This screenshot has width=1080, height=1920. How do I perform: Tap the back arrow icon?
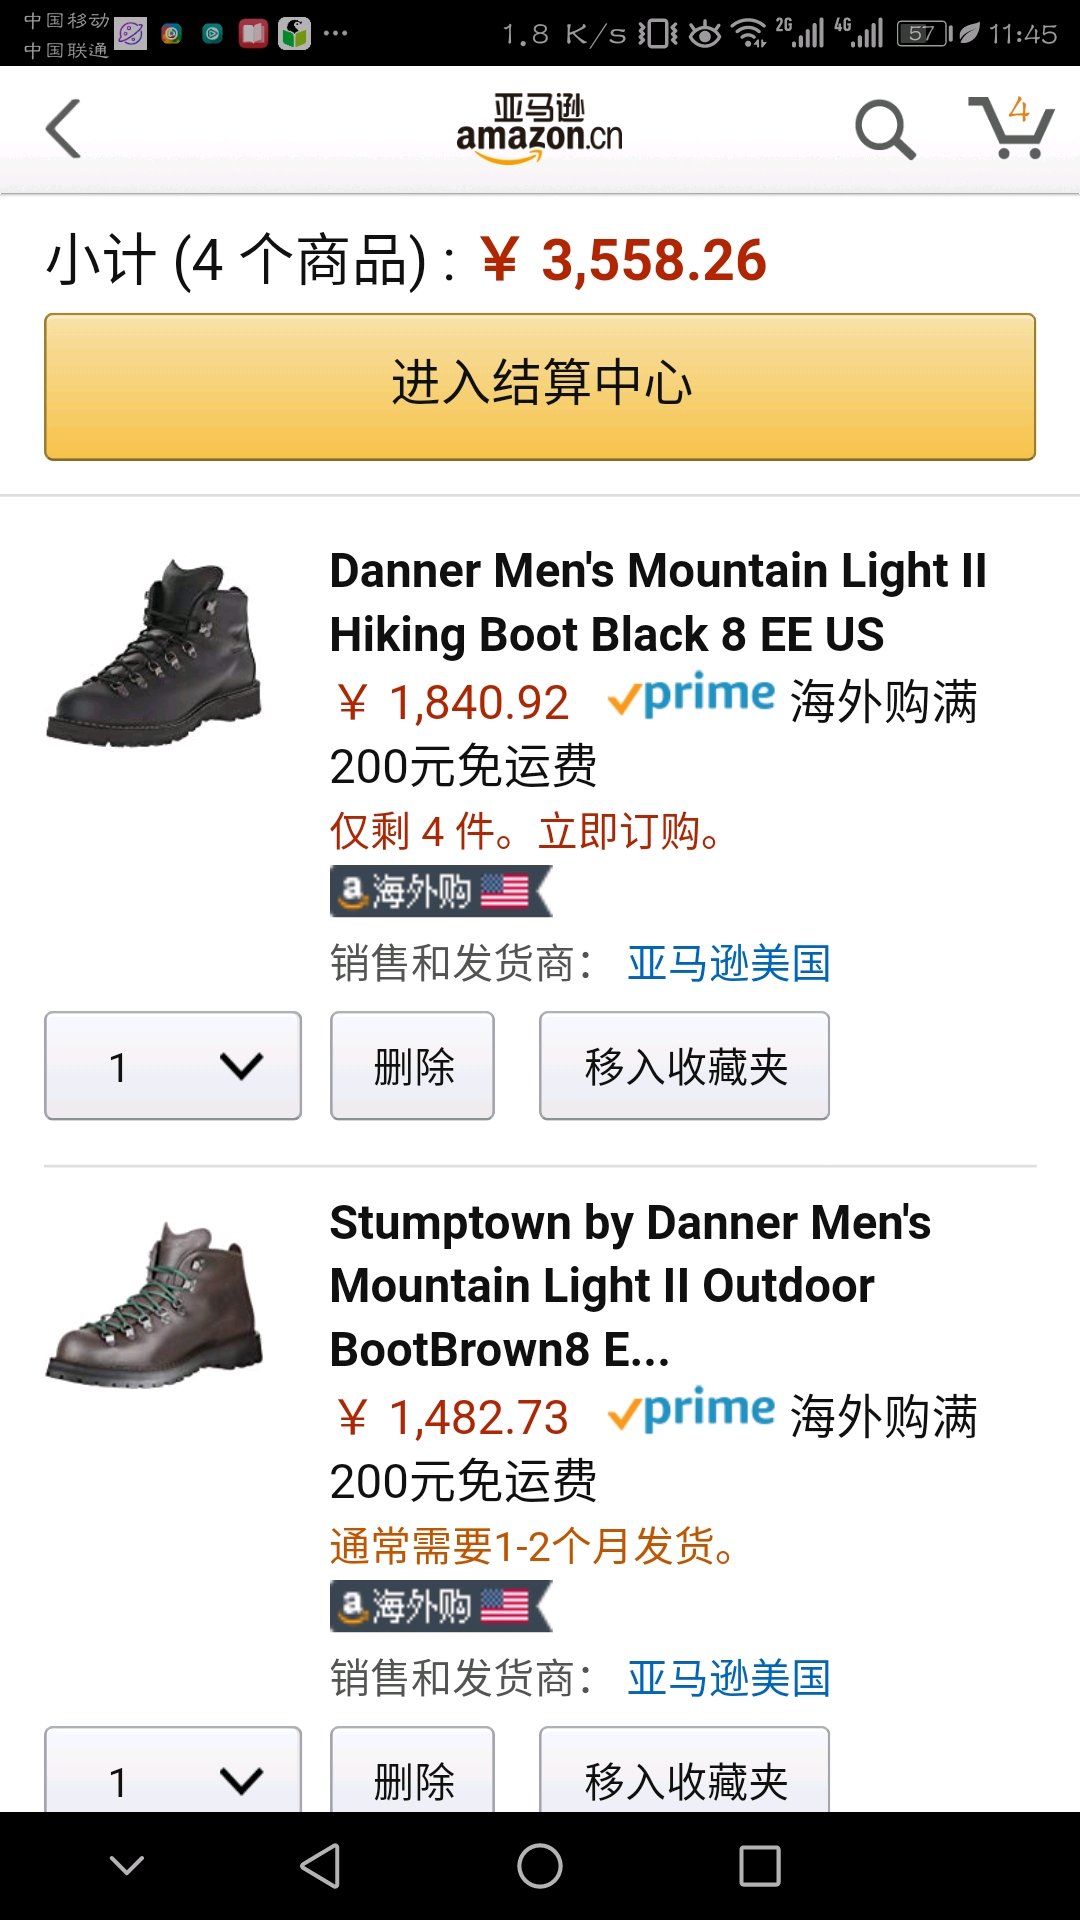(x=64, y=129)
